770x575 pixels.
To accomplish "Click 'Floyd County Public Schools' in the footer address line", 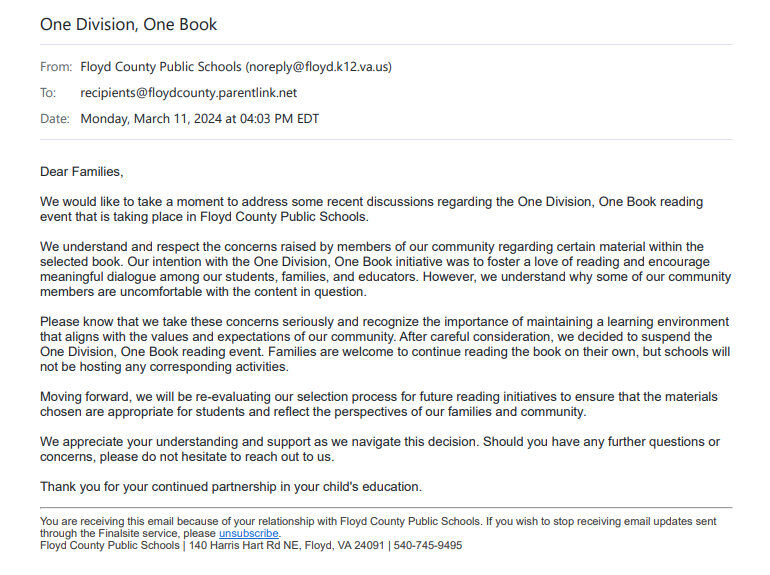I will (110, 546).
